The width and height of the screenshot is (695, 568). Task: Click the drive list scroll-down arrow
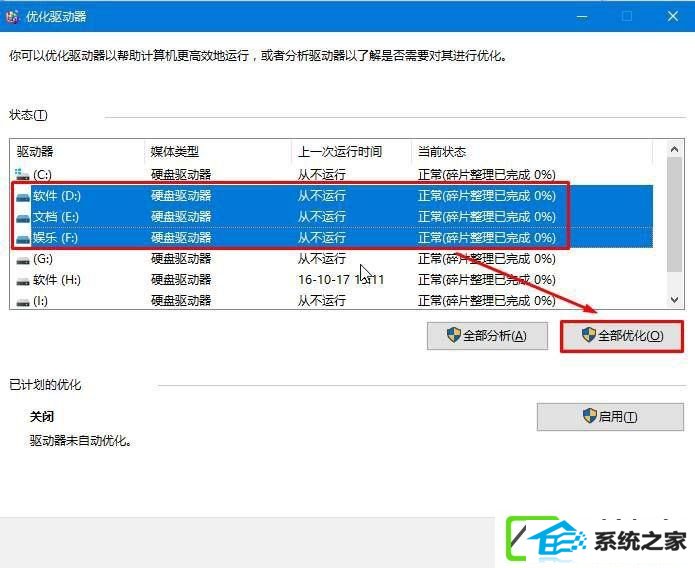pos(675,300)
